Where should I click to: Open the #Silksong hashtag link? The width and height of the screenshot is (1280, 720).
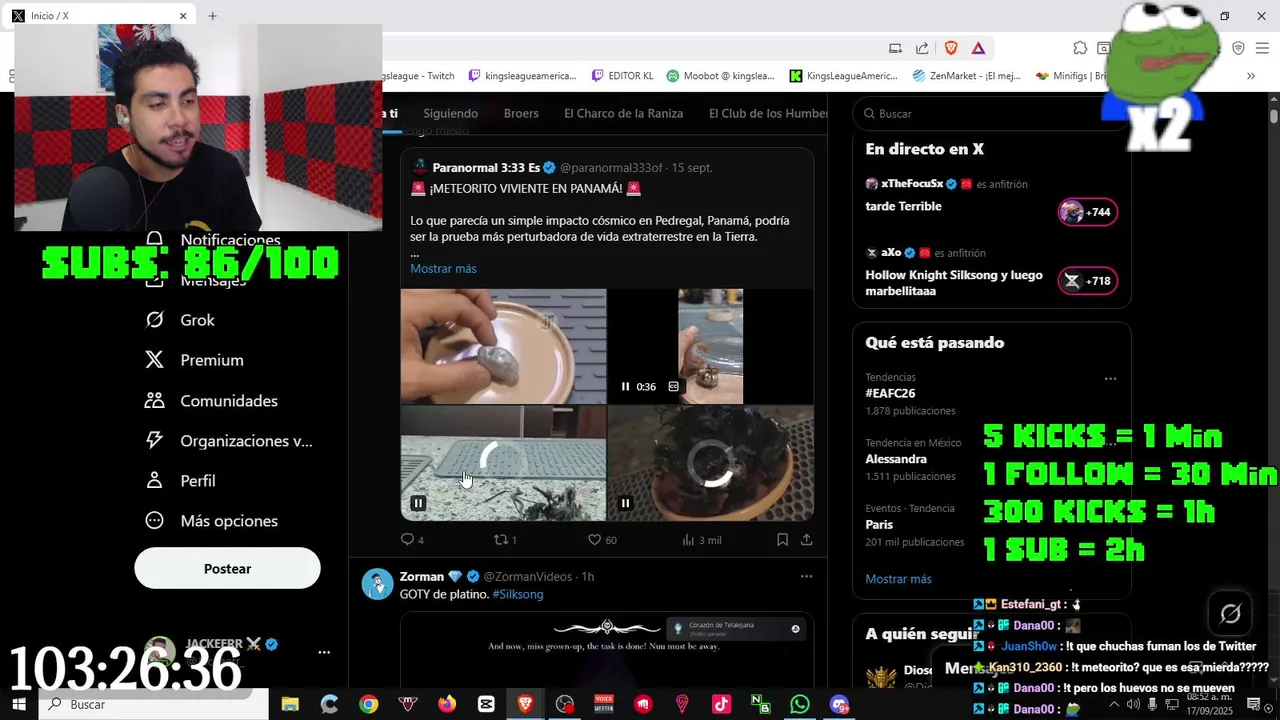[518, 594]
